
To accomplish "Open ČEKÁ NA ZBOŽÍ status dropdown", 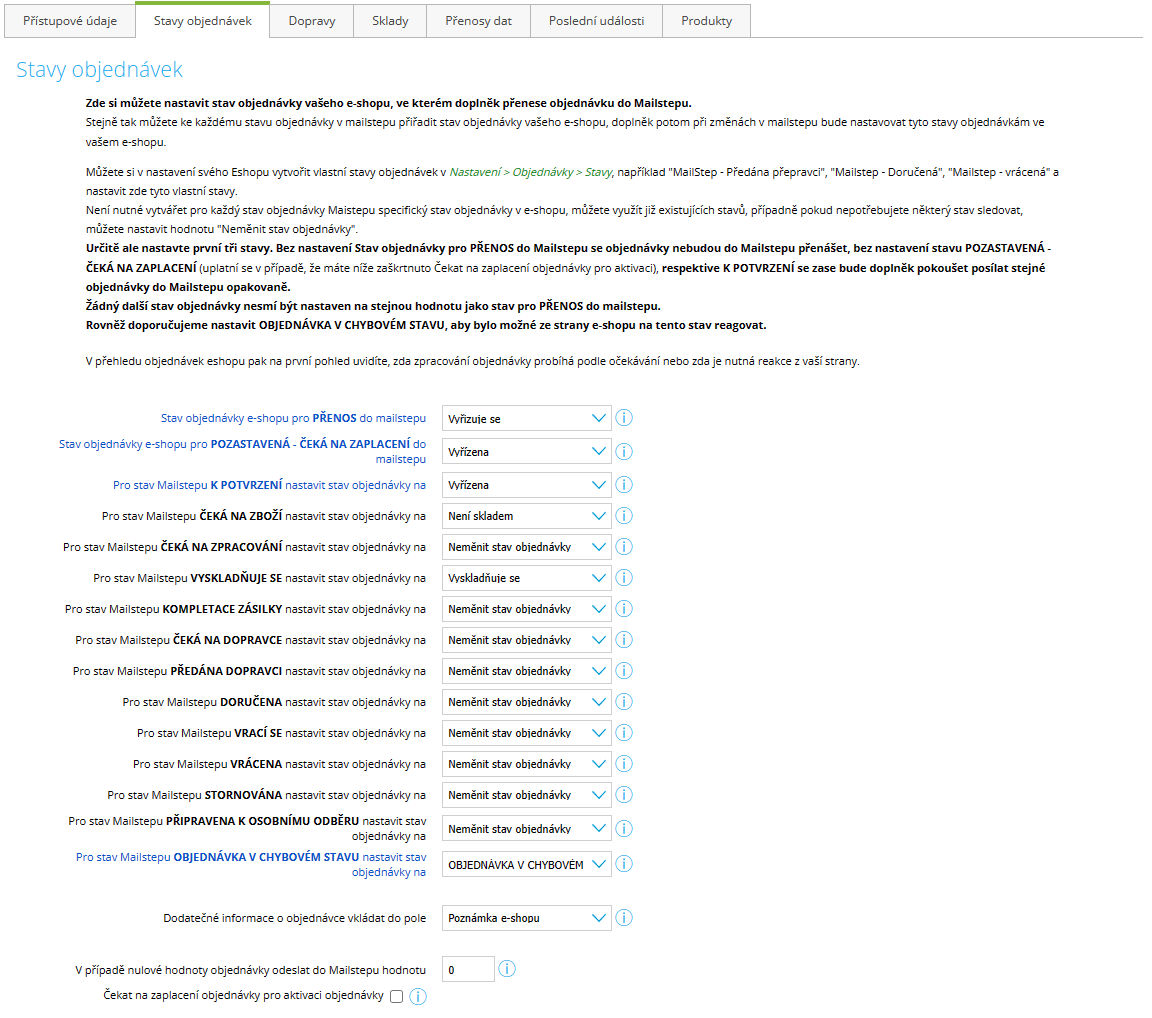I will coord(526,516).
